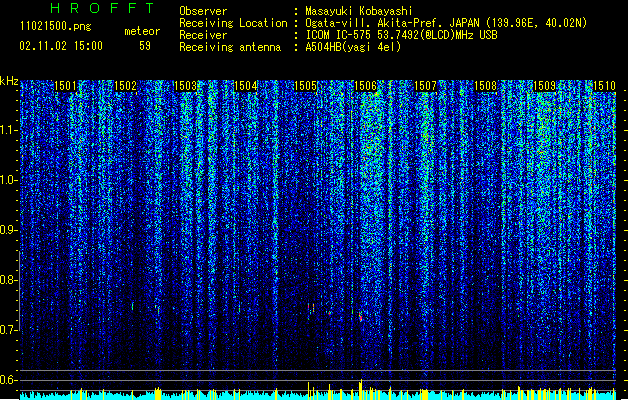Click the Ogata-vill. Akita-Pref. JAPAN location text
Viewport: 629px width, 400px height.
coord(446,23)
